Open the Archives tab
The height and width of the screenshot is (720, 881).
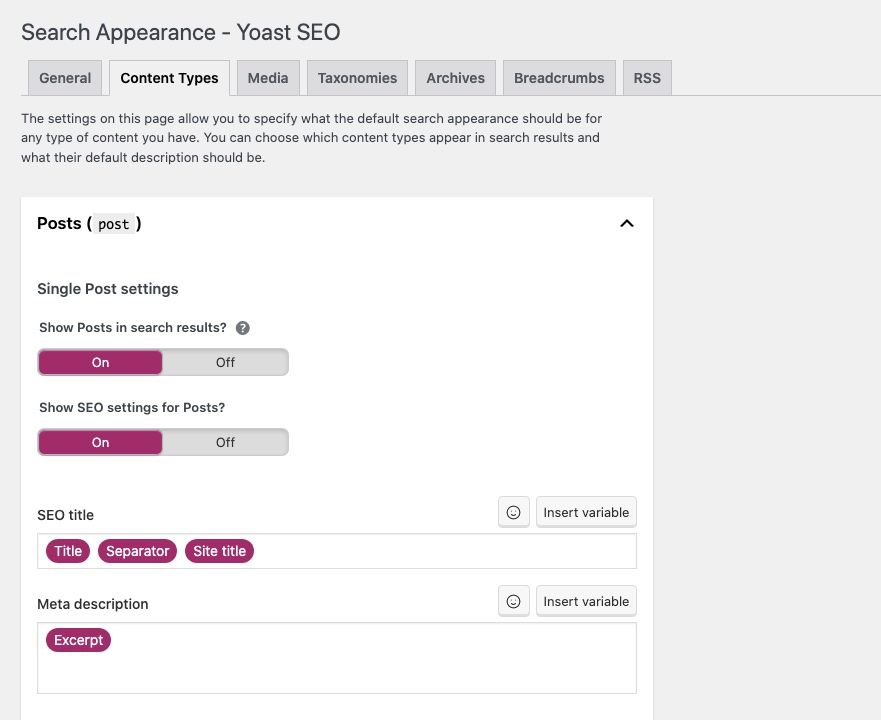pos(455,78)
